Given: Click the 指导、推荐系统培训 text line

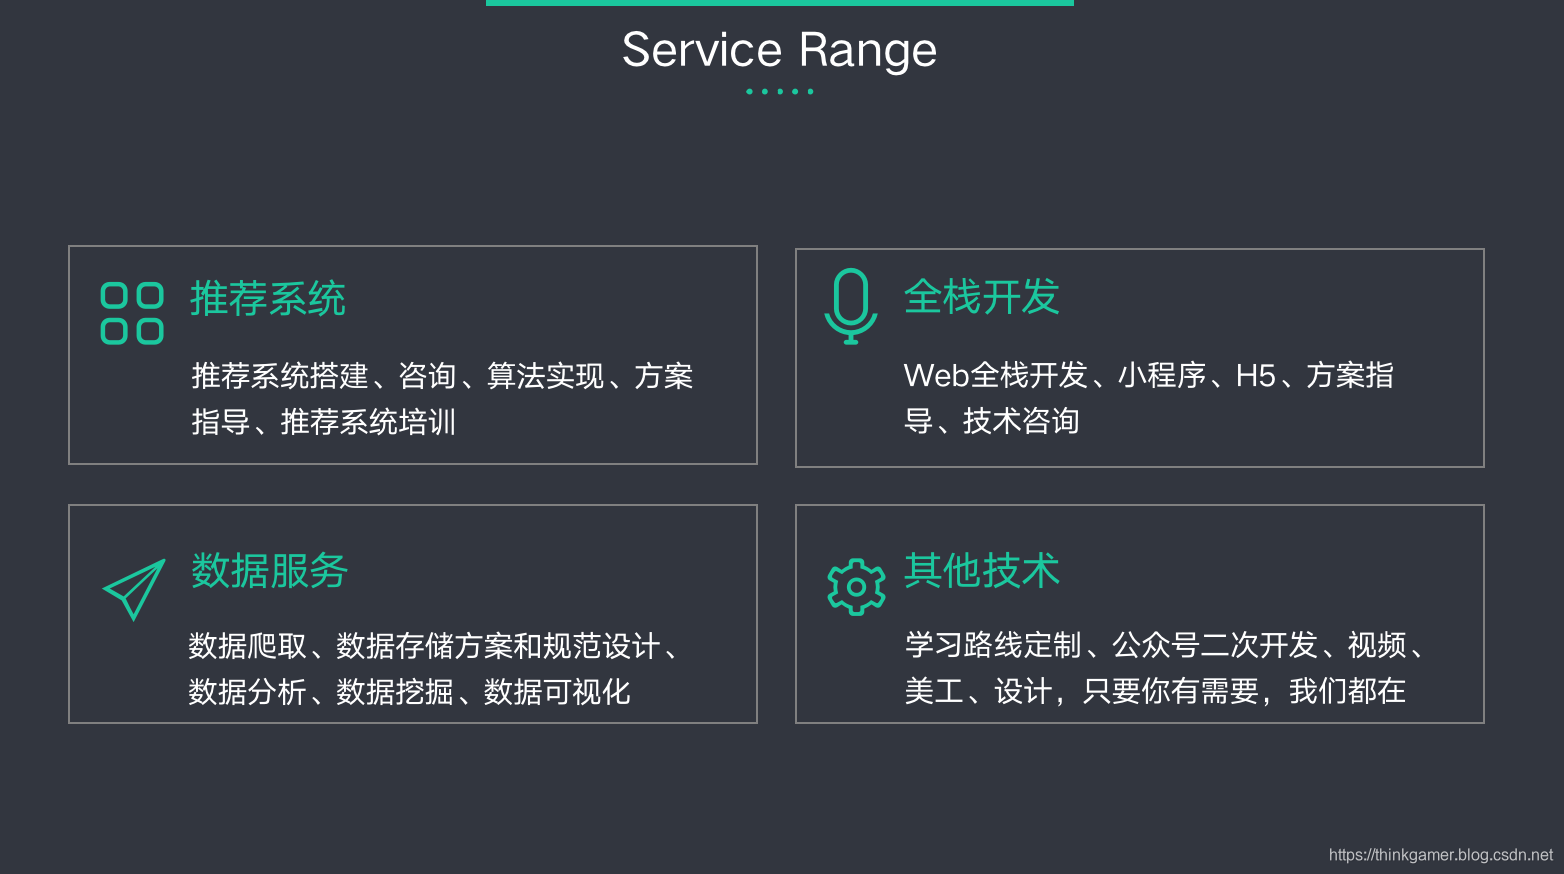Looking at the screenshot, I should pyautogui.click(x=323, y=422).
